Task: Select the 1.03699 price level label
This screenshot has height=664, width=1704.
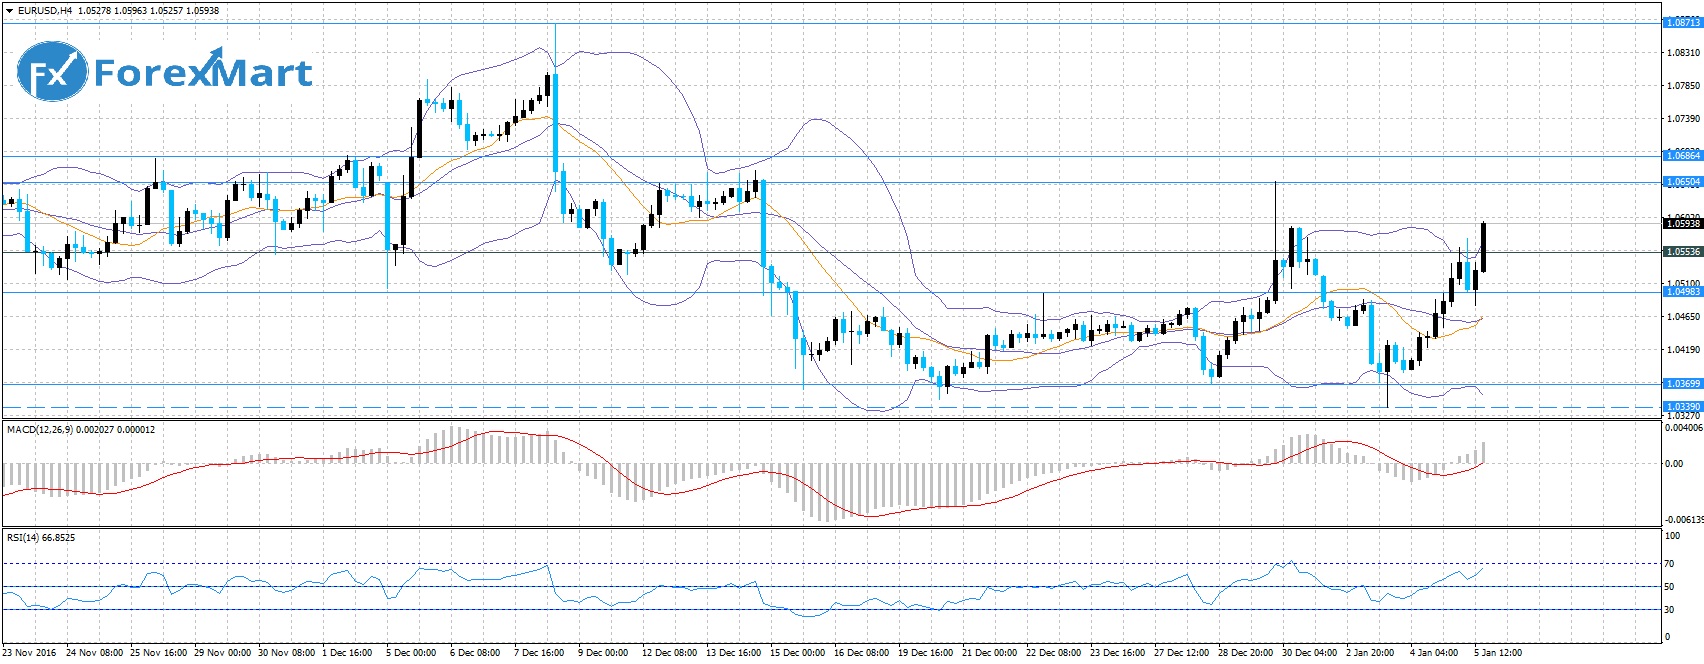Action: click(x=1682, y=384)
